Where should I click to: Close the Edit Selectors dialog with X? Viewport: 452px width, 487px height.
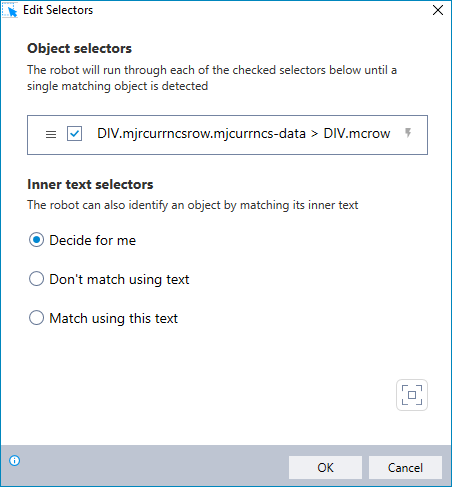pyautogui.click(x=438, y=10)
